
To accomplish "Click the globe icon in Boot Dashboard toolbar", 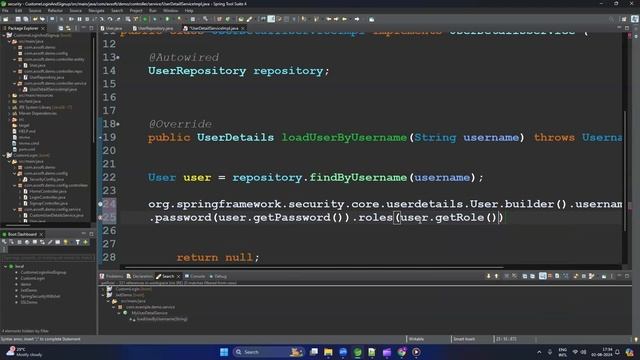I will [27, 242].
